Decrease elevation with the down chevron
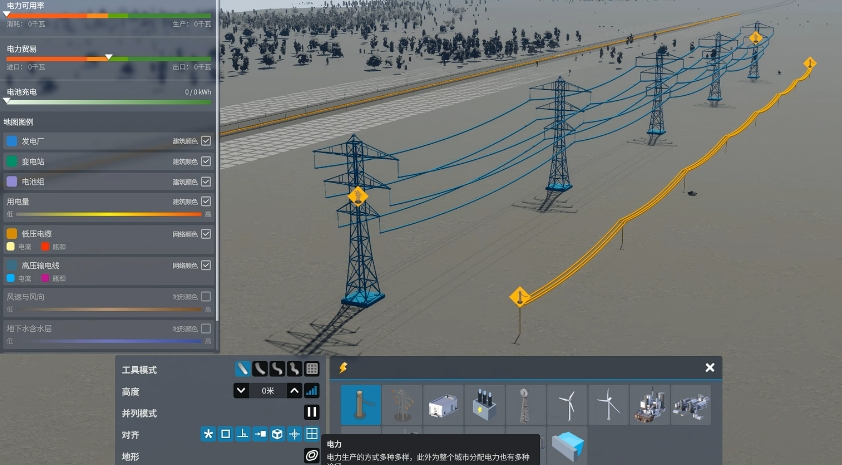This screenshot has height=465, width=842. (241, 390)
